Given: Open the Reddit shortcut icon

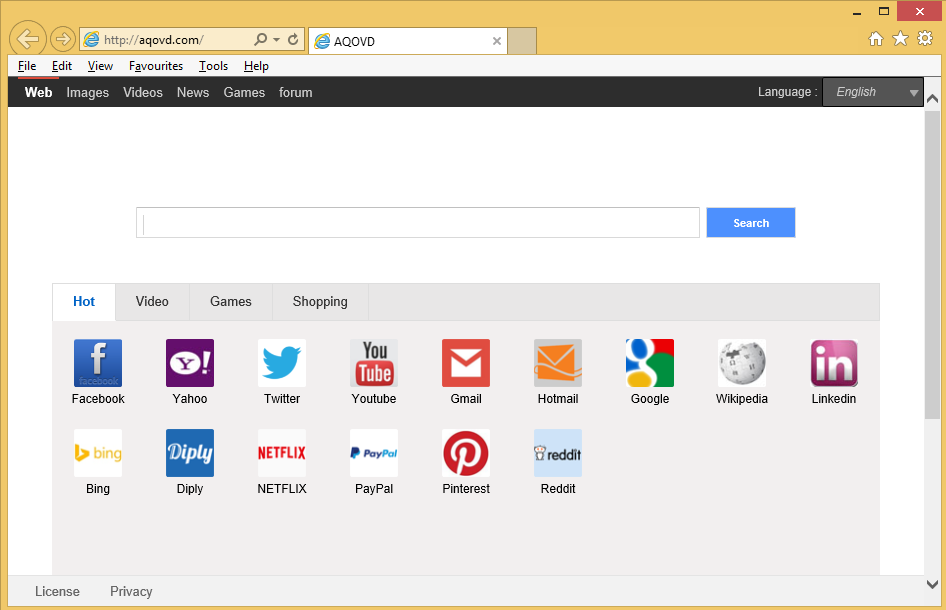Looking at the screenshot, I should click(558, 453).
